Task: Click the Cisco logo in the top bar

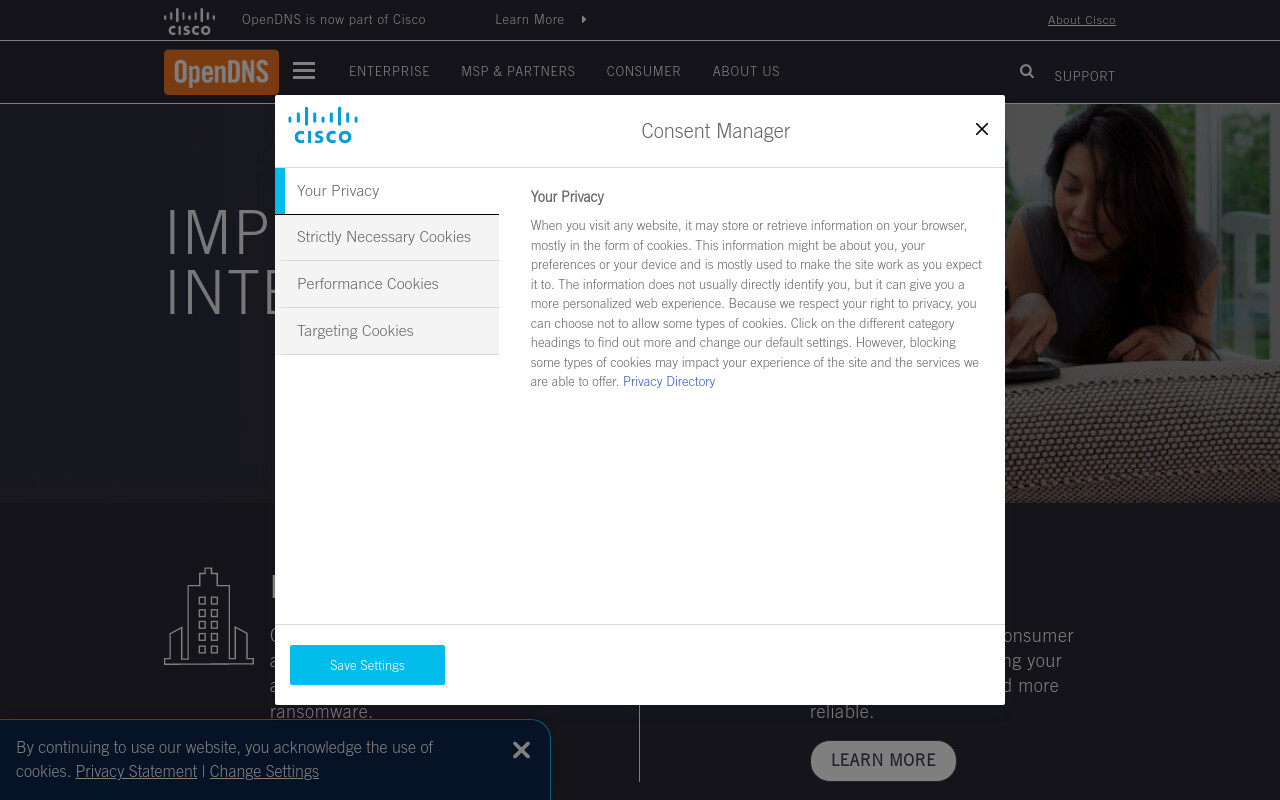Action: pos(189,21)
